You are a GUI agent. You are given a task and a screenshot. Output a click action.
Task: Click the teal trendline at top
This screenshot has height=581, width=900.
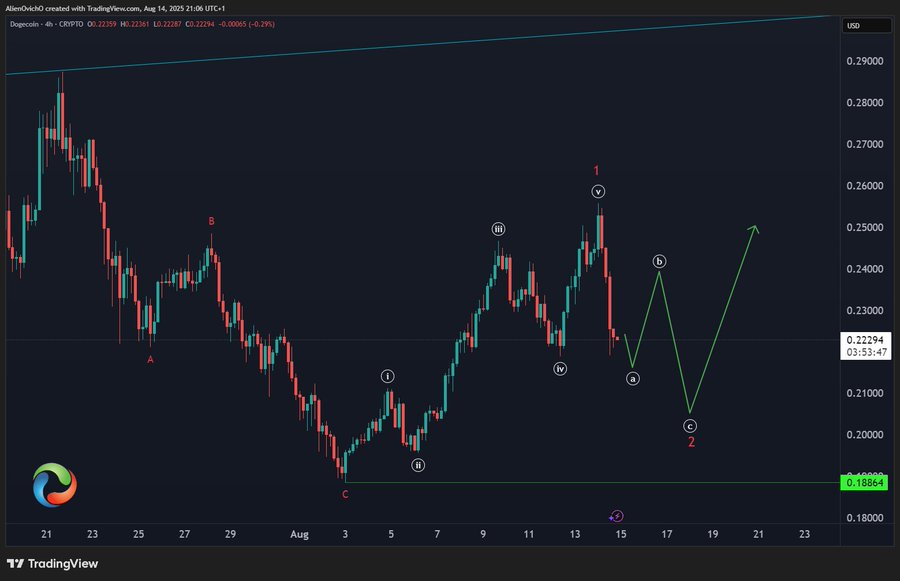coord(419,45)
